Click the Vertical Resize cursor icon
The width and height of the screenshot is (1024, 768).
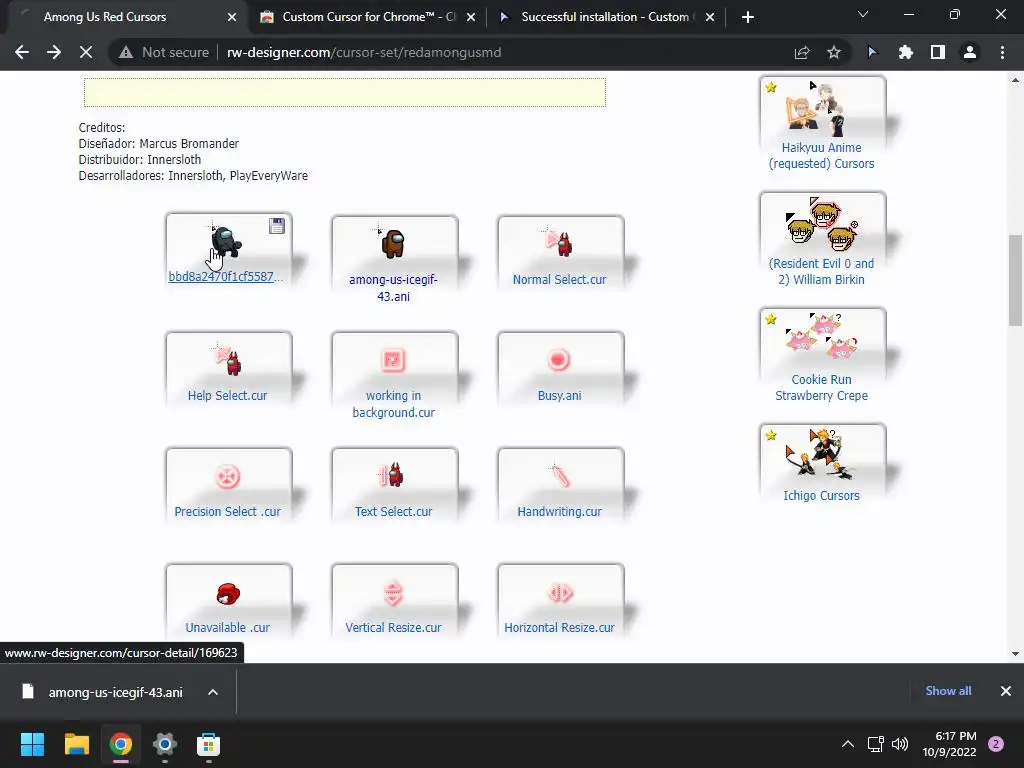tap(393, 593)
